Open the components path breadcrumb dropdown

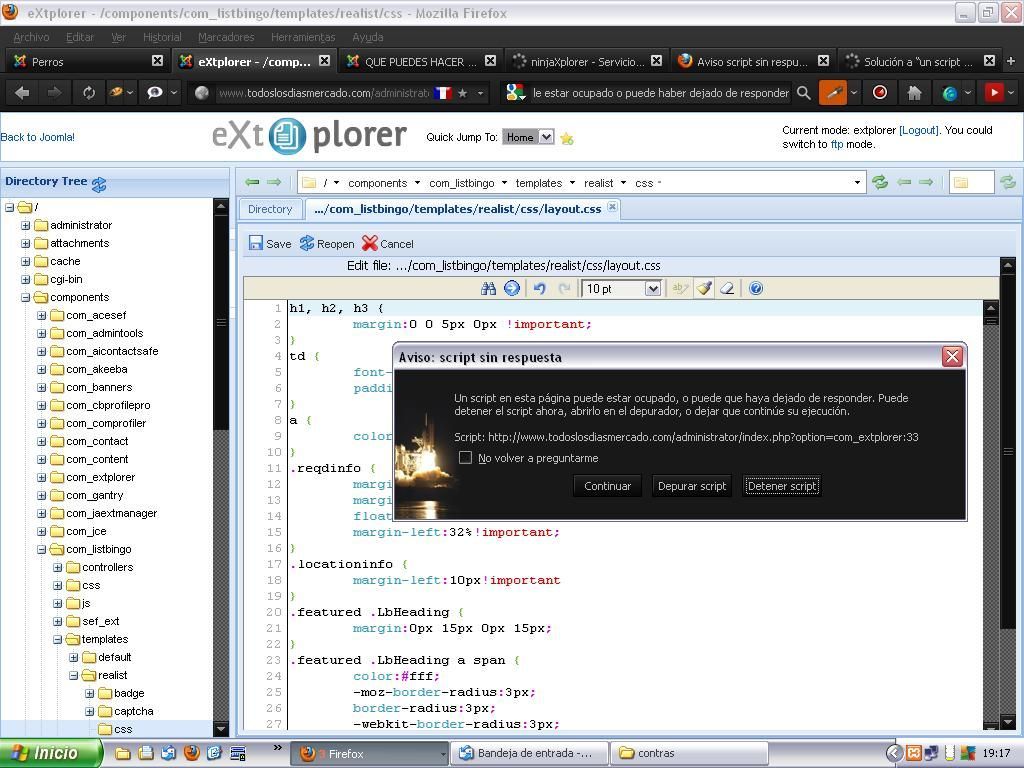pyautogui.click(x=417, y=183)
